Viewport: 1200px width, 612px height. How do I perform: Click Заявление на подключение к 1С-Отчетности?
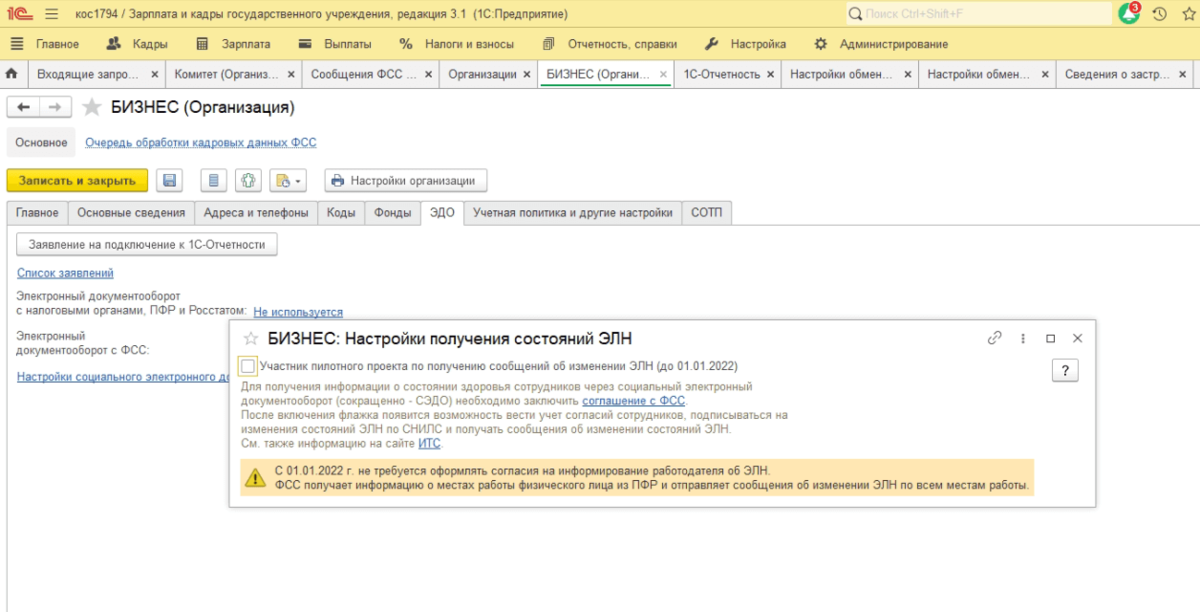tap(147, 244)
